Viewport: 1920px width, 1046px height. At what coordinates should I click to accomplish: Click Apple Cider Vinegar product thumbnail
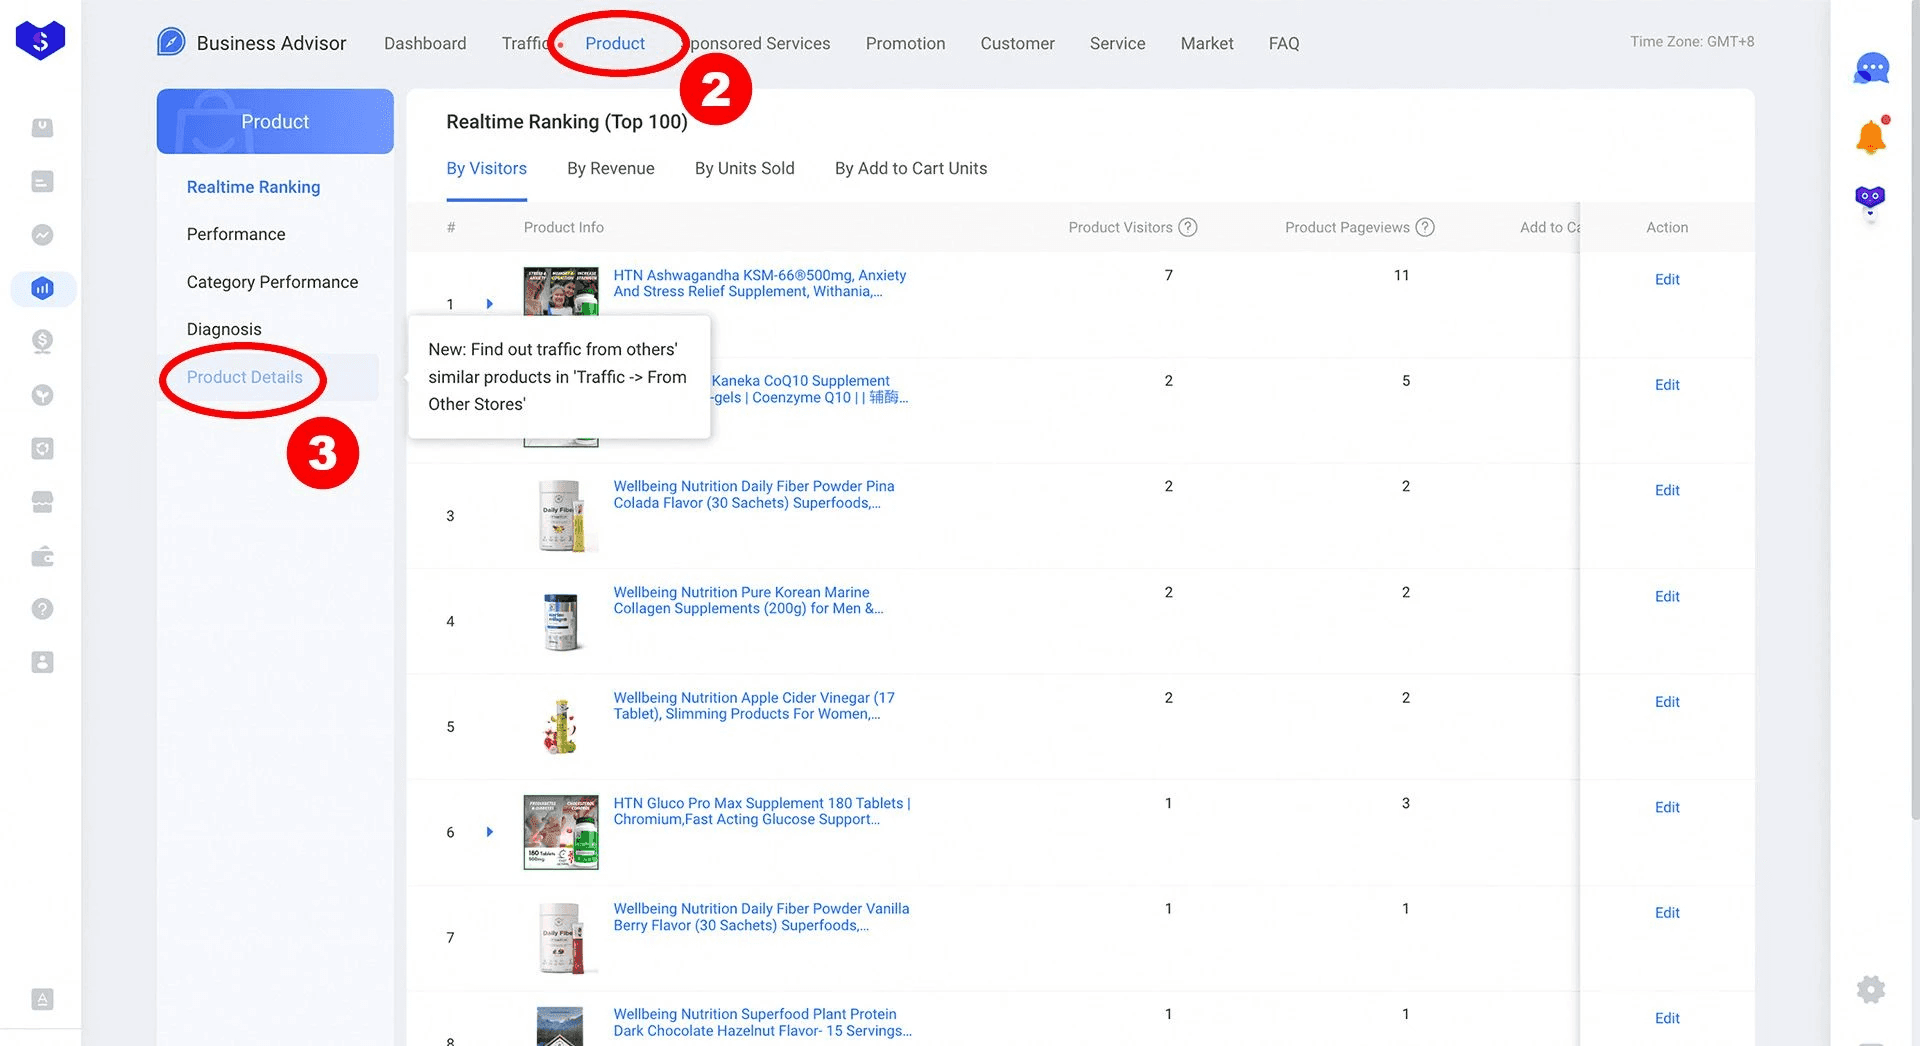(x=561, y=726)
